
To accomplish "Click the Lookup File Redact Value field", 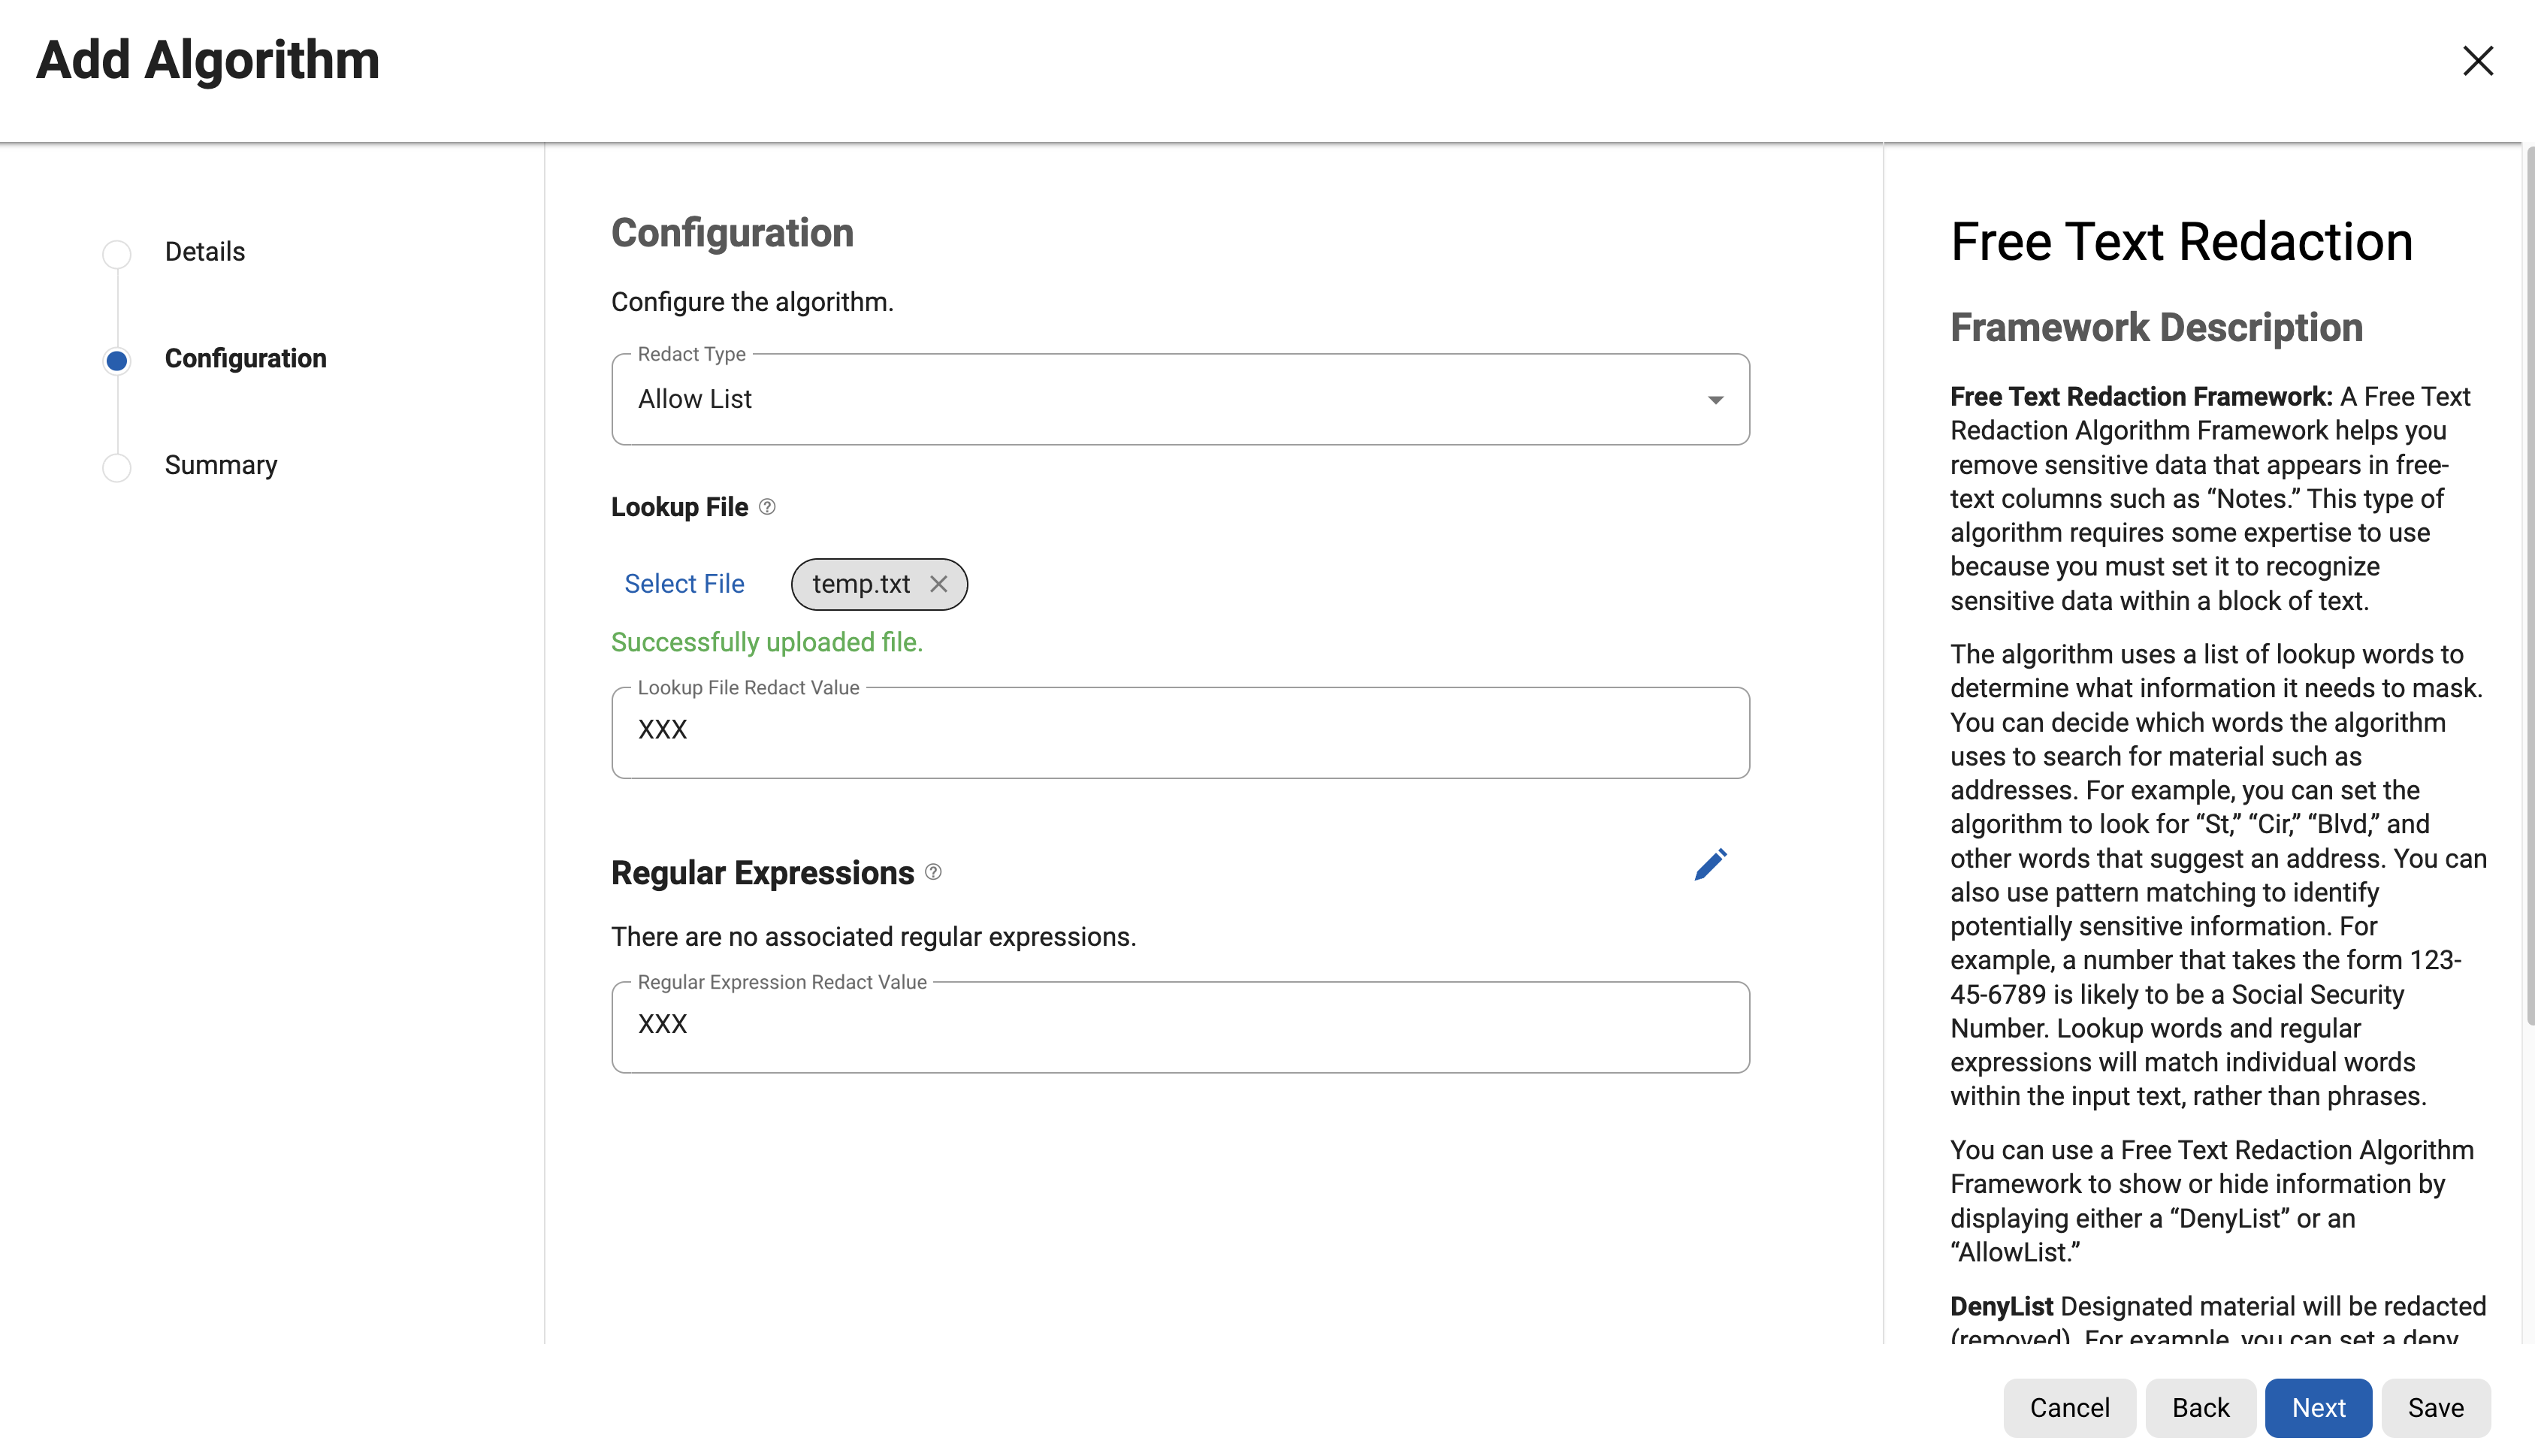I will [x=1180, y=731].
